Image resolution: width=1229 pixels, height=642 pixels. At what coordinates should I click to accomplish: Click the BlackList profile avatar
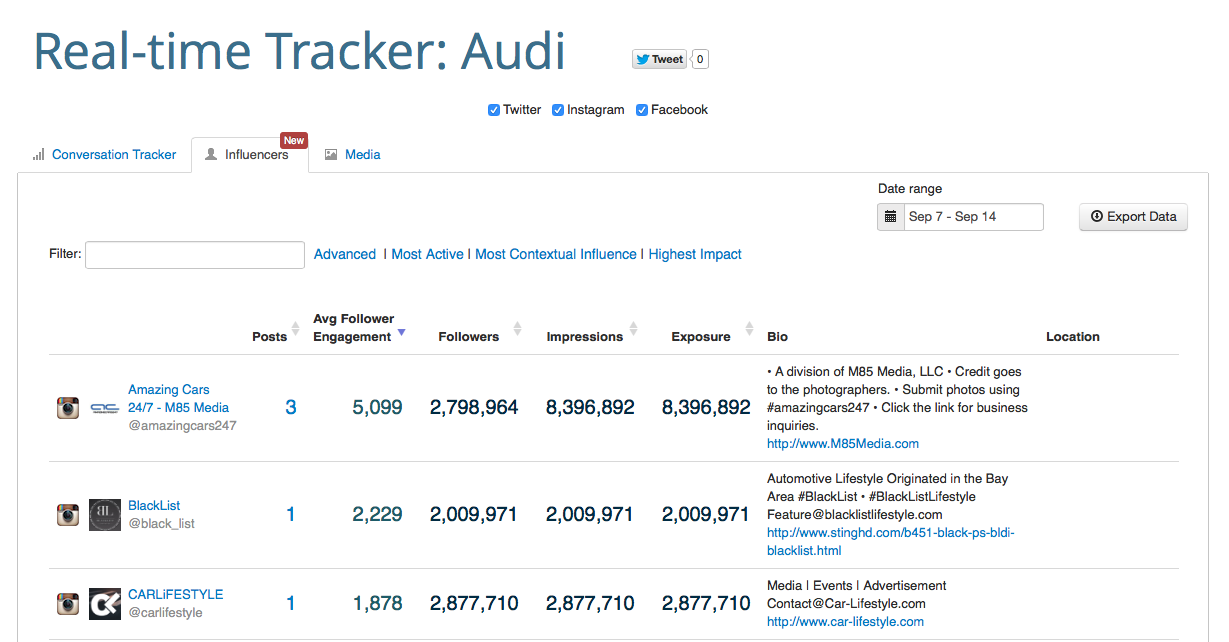tap(105, 515)
